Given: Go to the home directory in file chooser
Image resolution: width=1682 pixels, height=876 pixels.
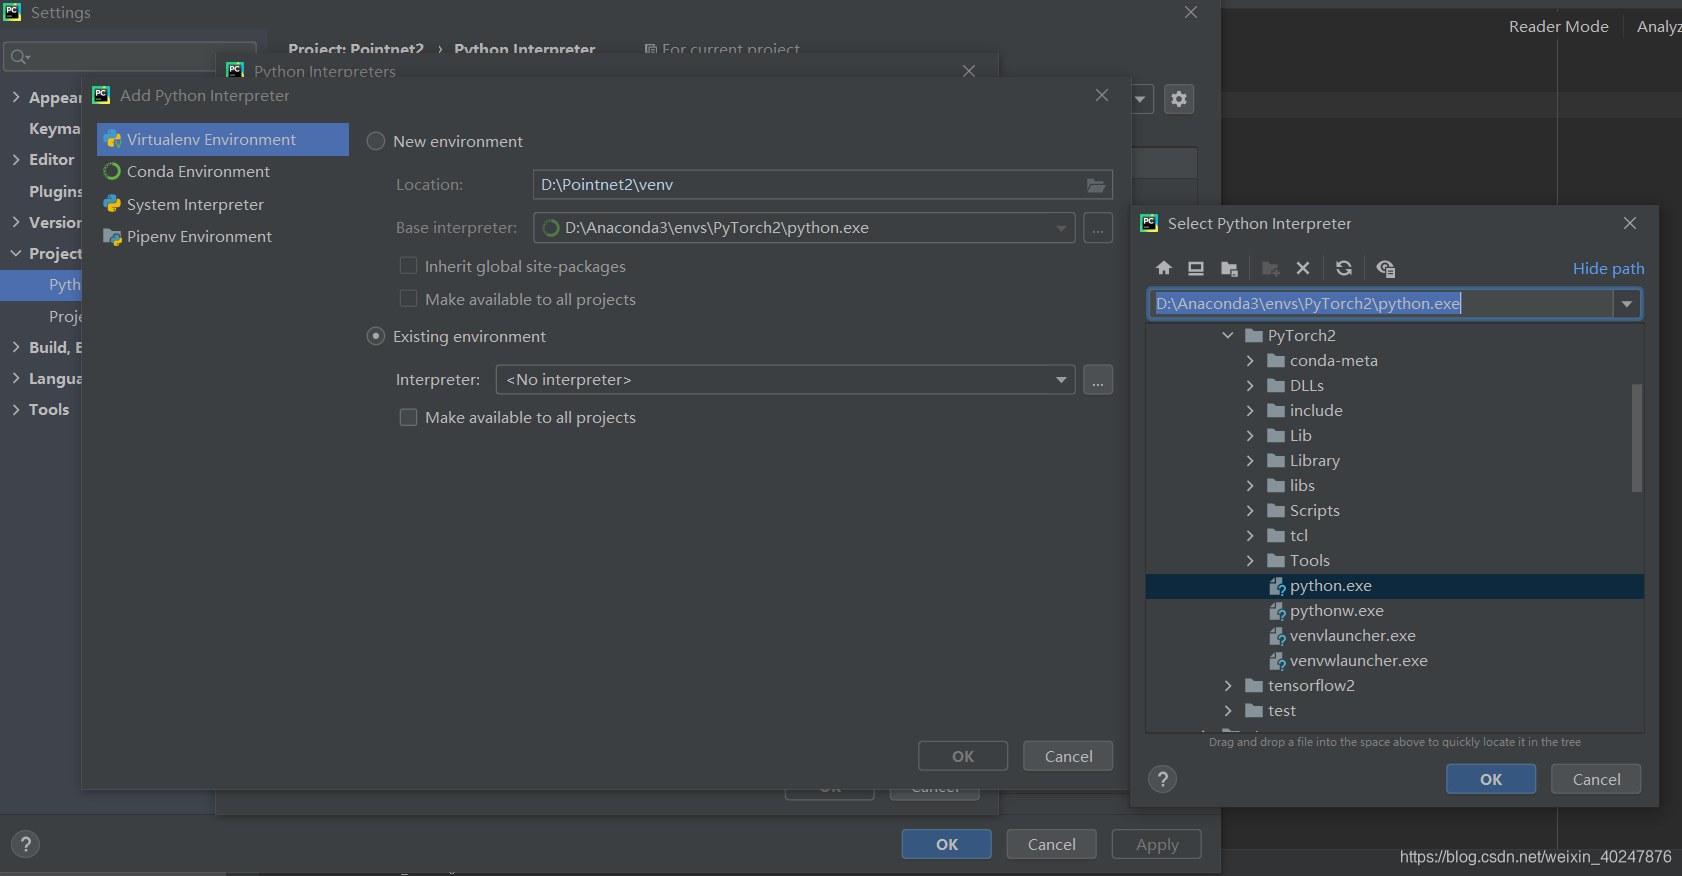Looking at the screenshot, I should coord(1164,268).
